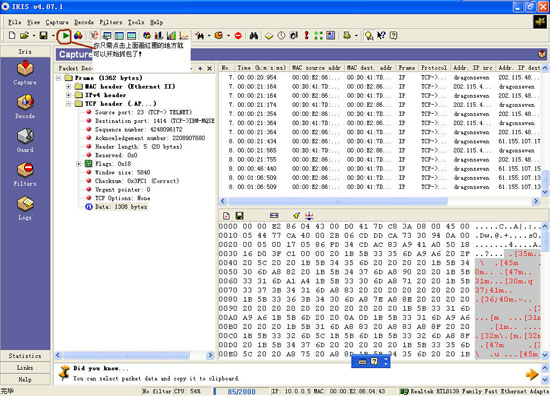Click the Links panel button
Screen dimensions: 550x396
(x=25, y=368)
